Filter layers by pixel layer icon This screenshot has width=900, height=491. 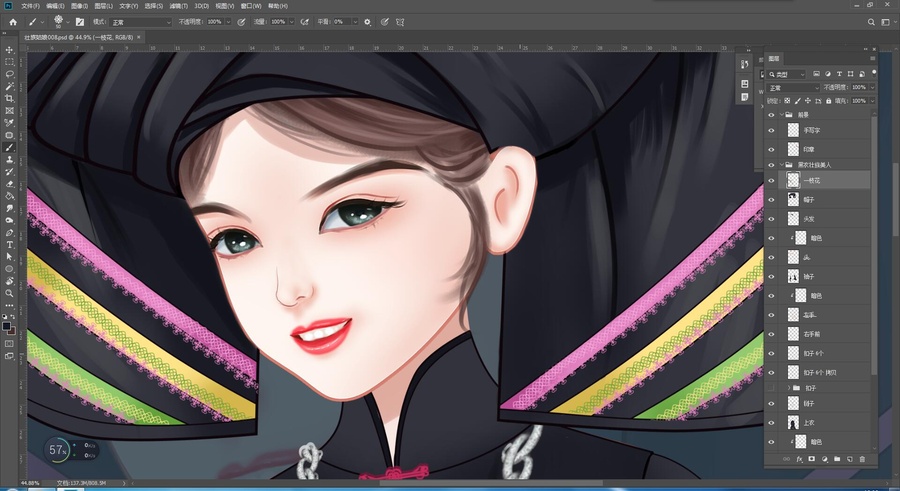816,74
